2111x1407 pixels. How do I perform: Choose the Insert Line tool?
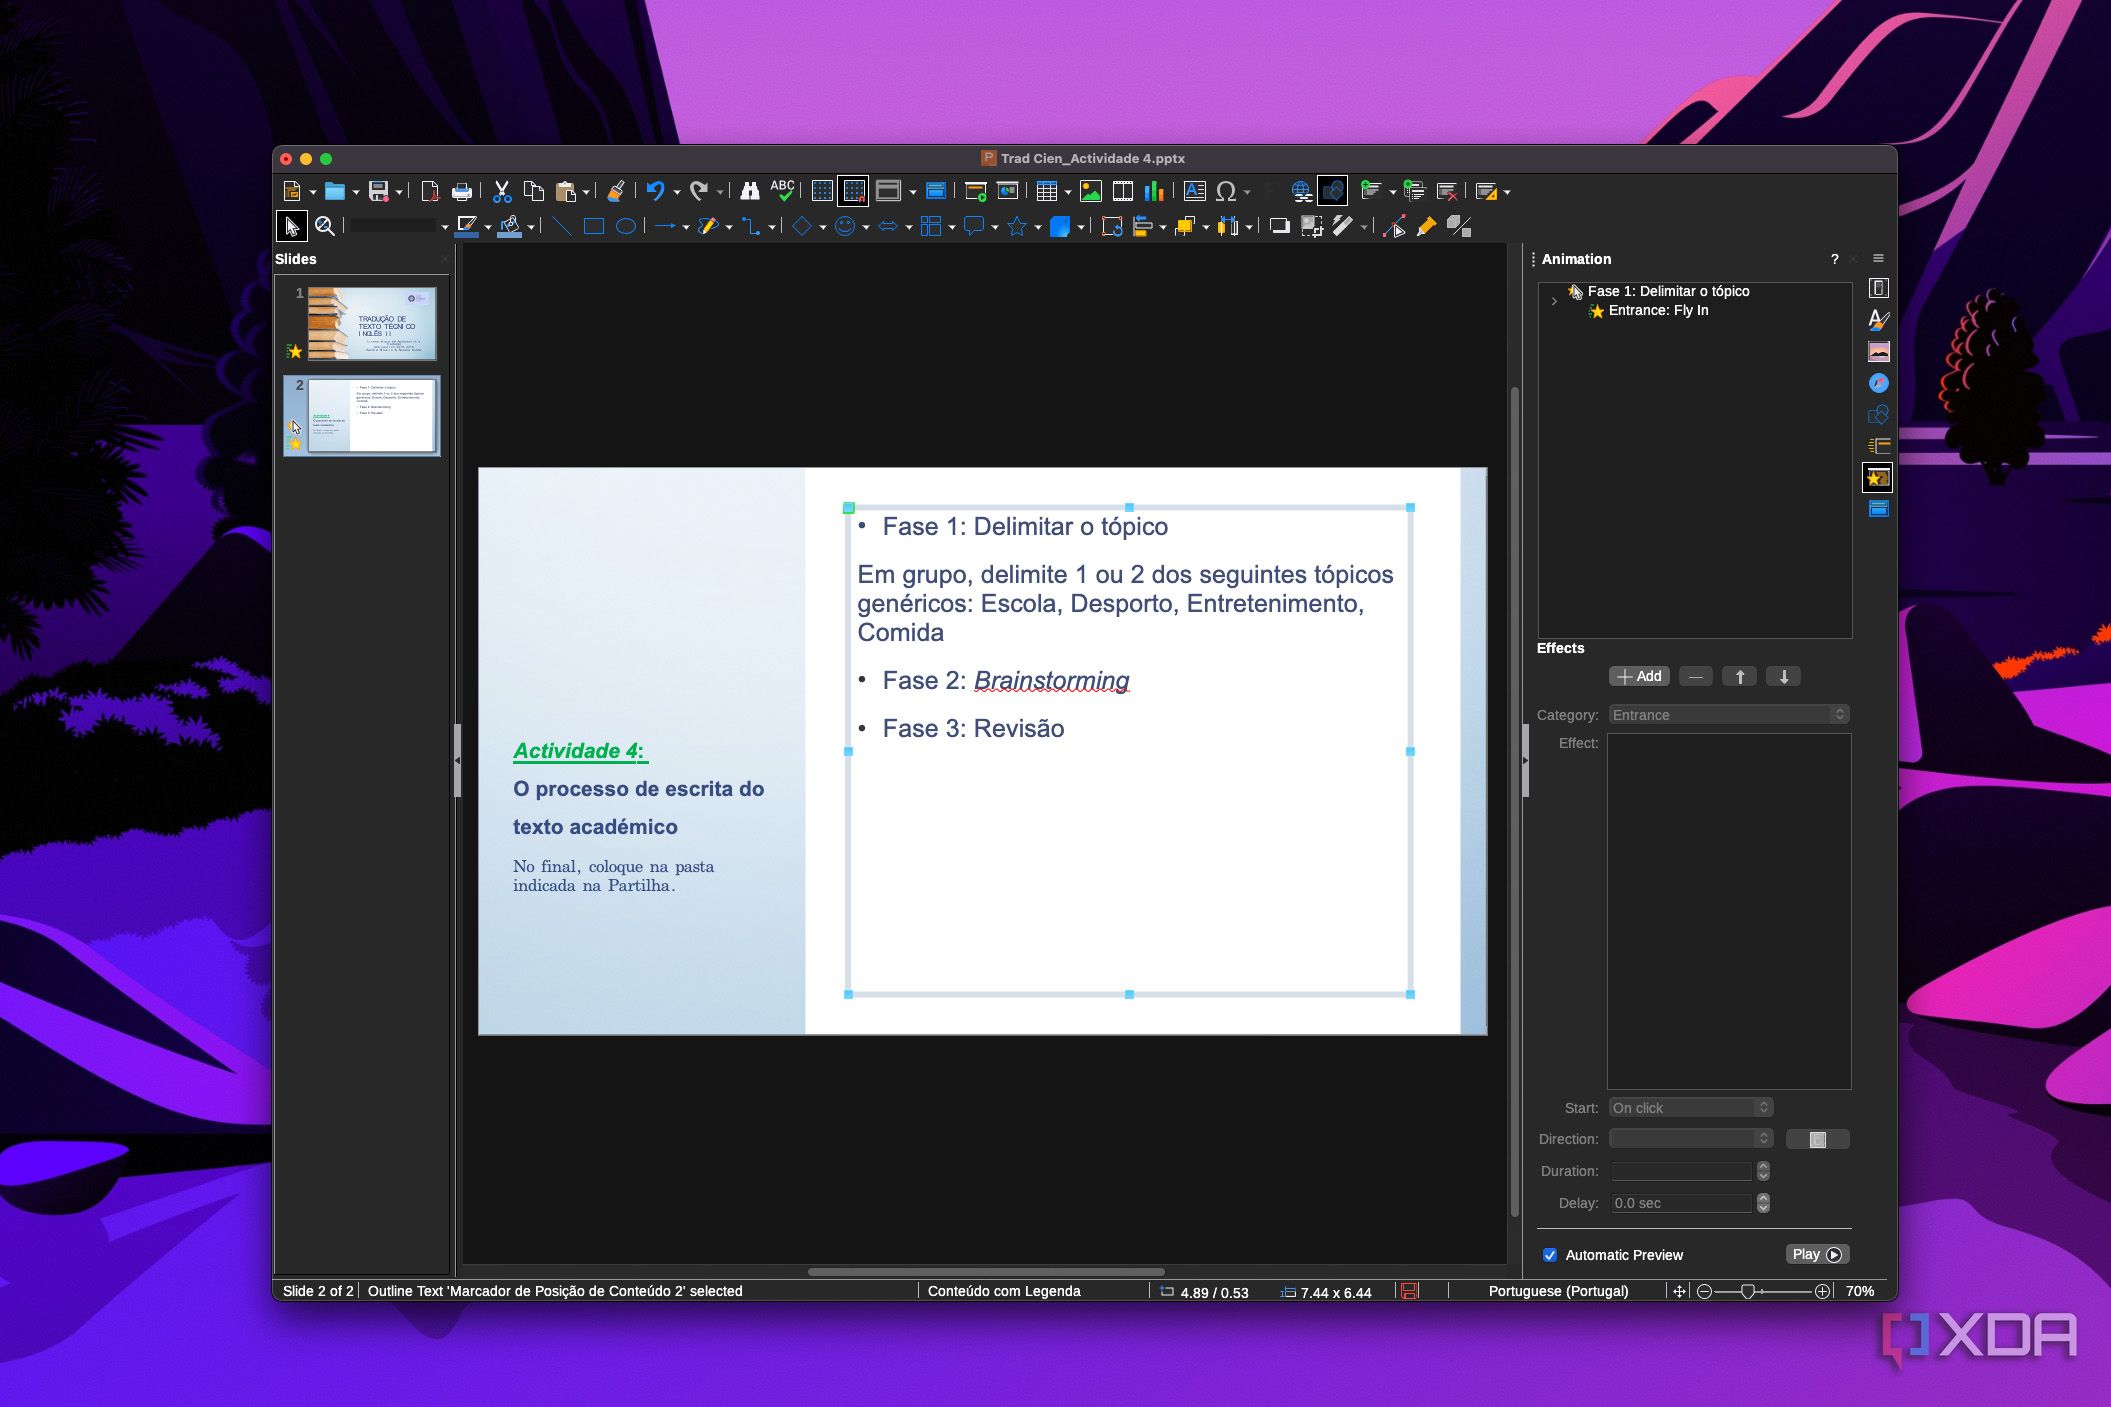tap(562, 227)
